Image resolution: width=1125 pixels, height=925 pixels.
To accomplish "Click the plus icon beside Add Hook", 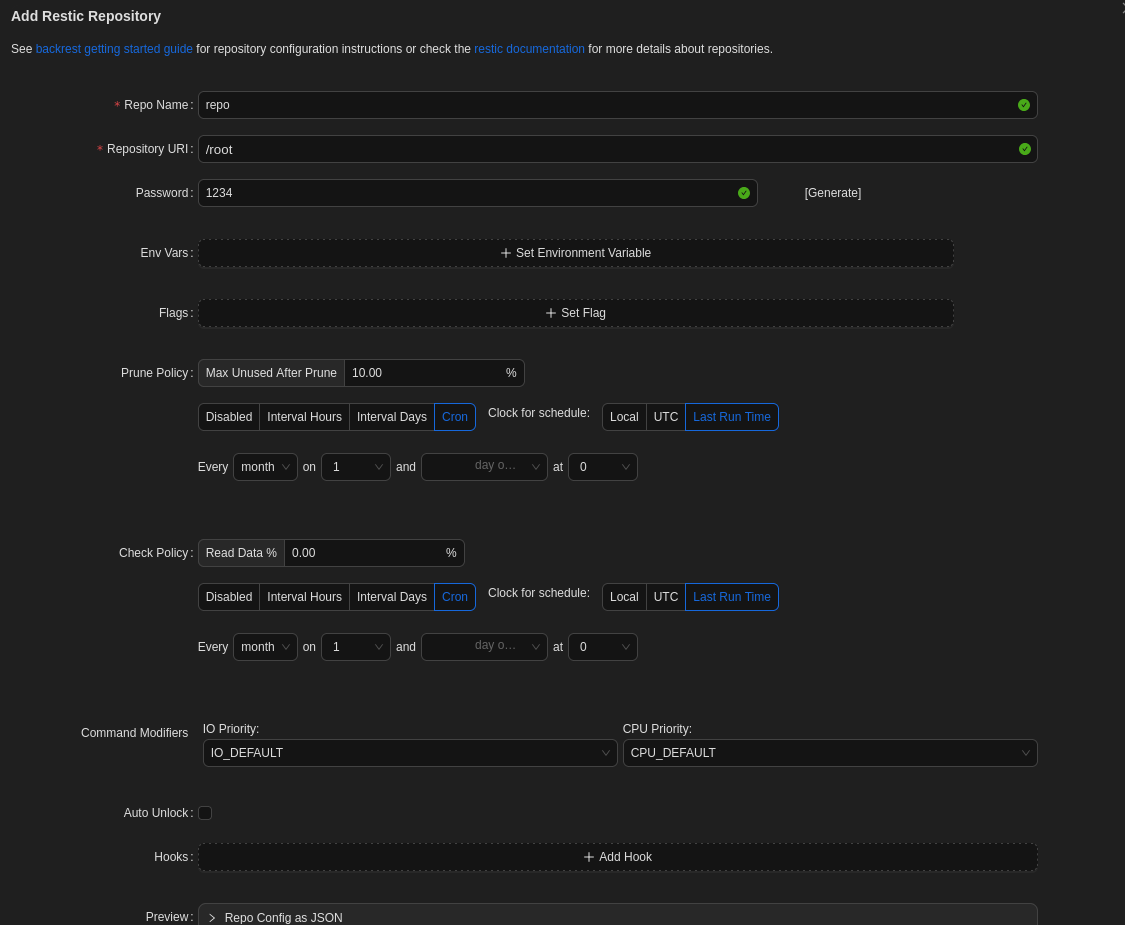I will coord(589,857).
